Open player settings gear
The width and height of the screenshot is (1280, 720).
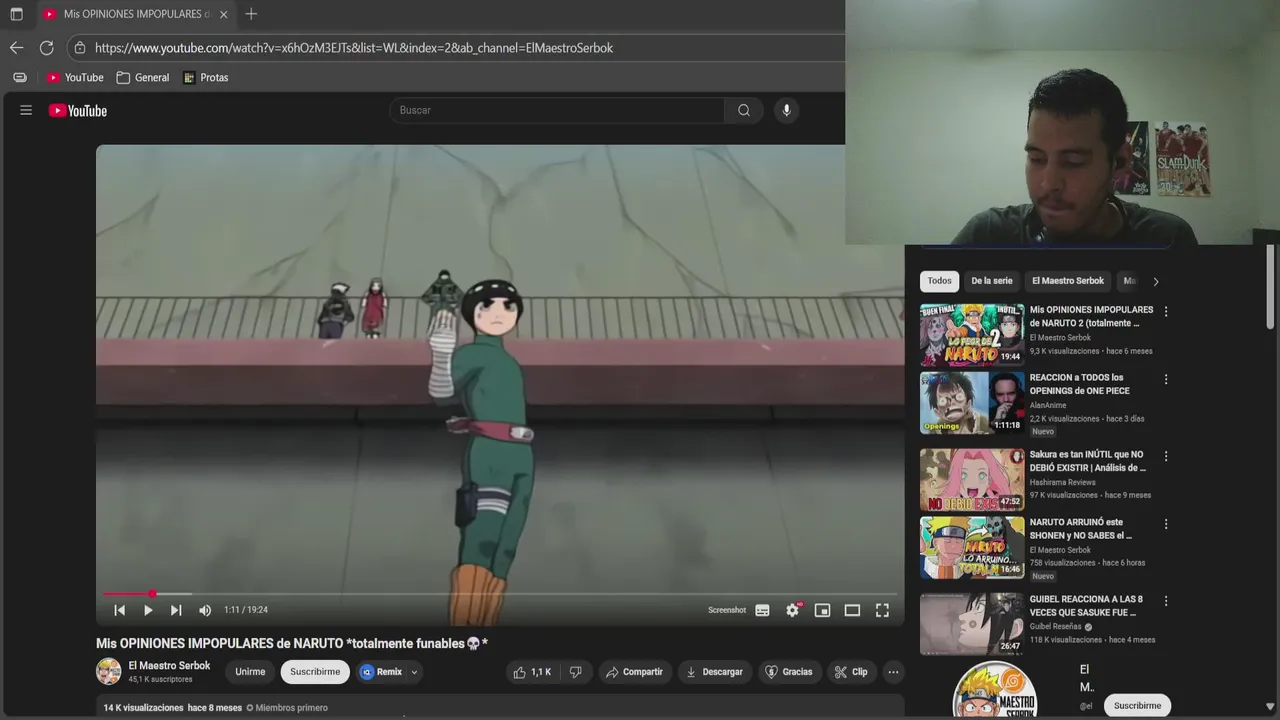792,610
